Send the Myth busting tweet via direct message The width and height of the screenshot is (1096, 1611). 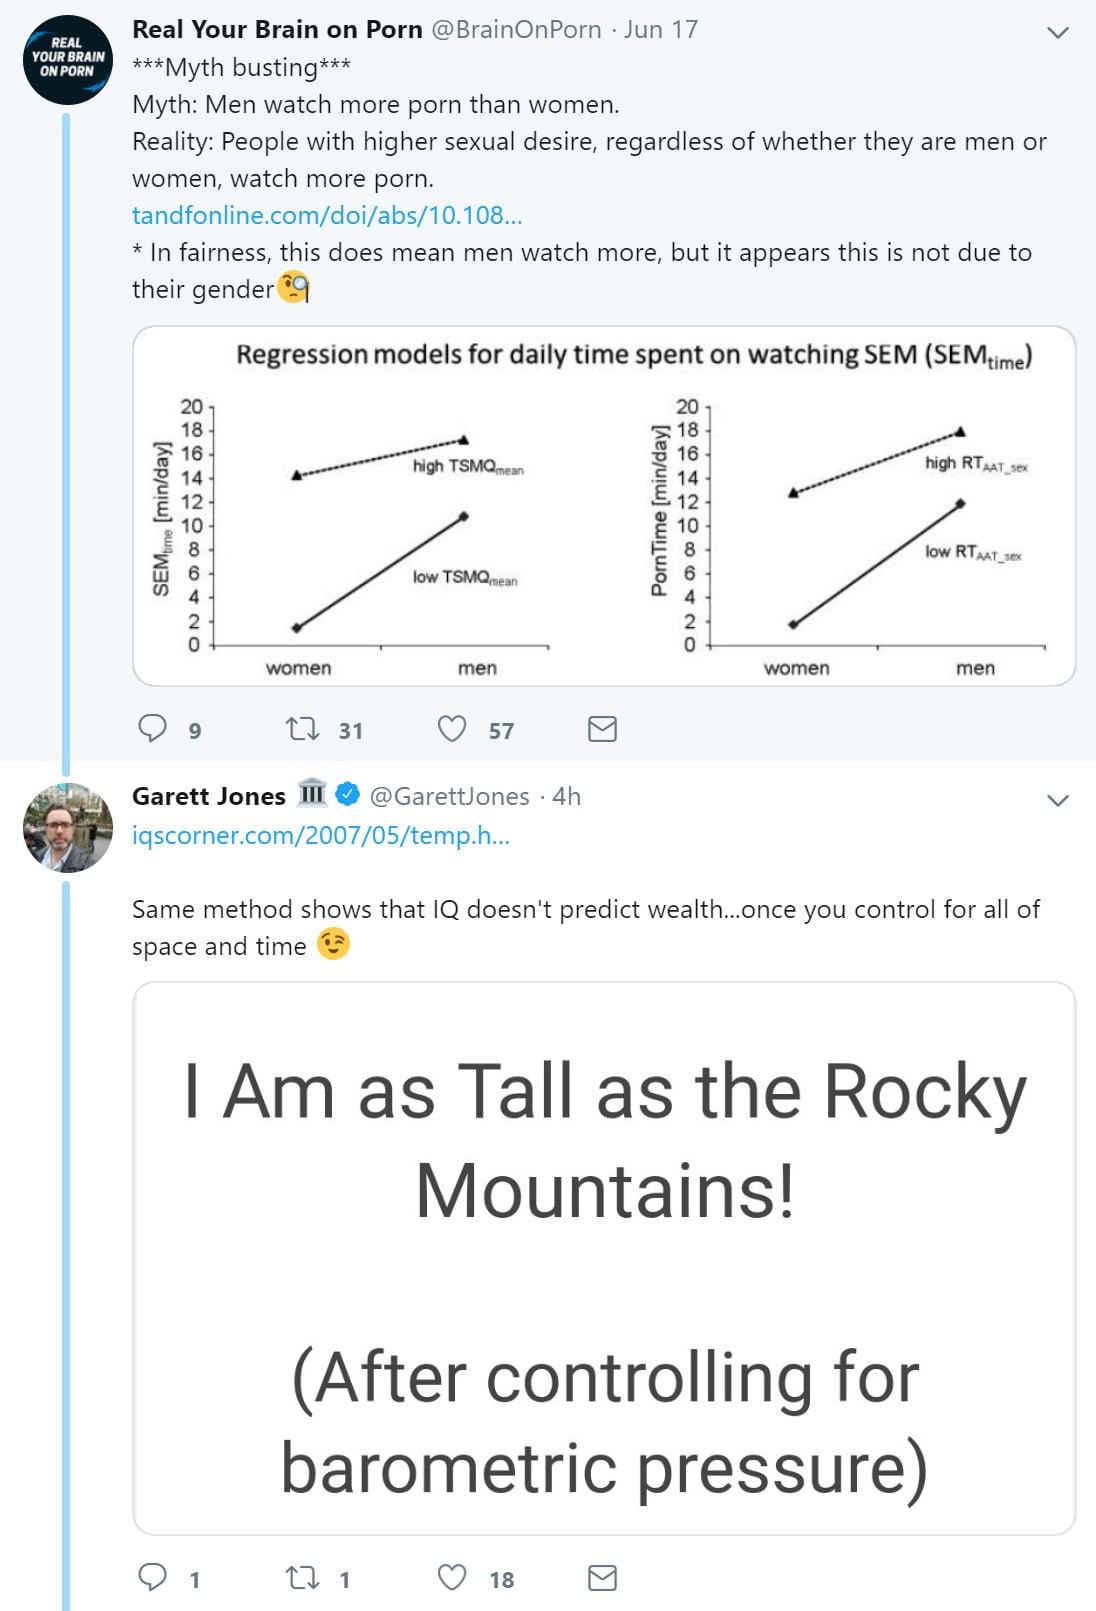tap(602, 729)
